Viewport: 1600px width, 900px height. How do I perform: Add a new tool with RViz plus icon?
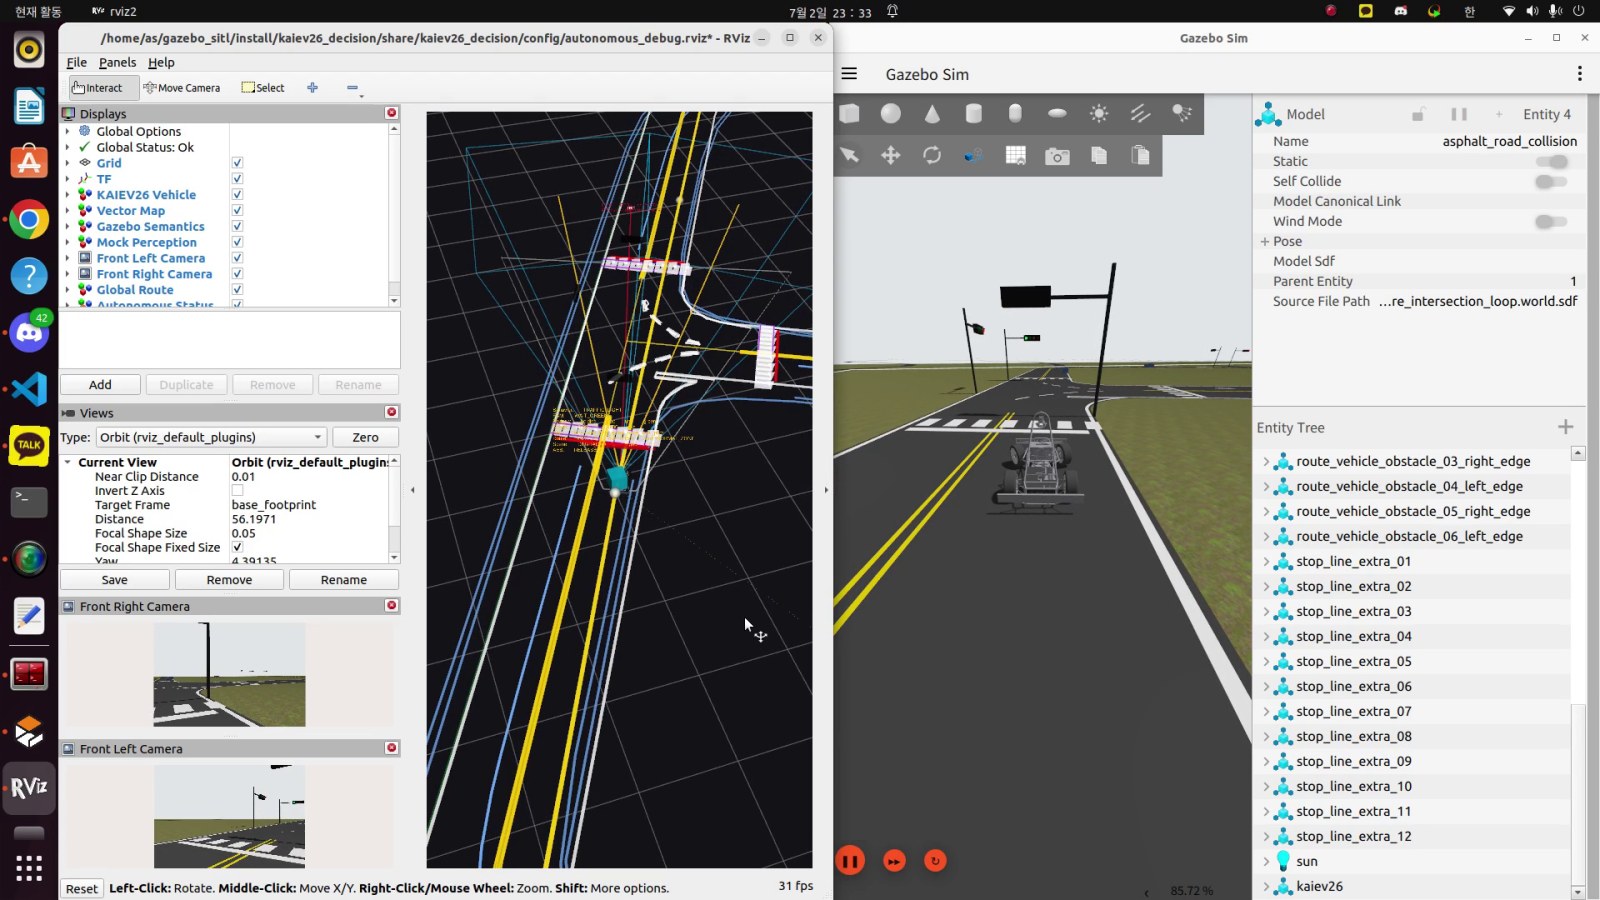[x=312, y=88]
